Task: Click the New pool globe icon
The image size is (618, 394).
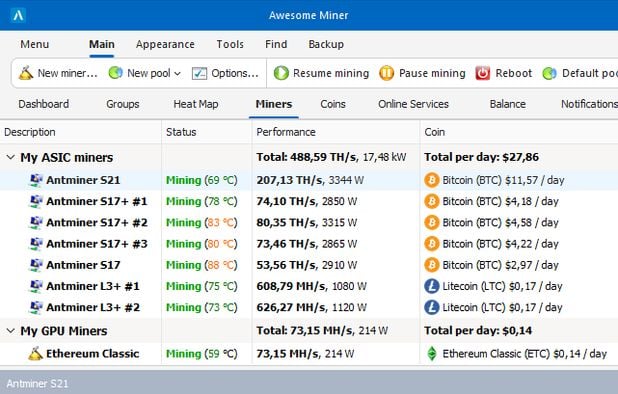Action: point(115,73)
